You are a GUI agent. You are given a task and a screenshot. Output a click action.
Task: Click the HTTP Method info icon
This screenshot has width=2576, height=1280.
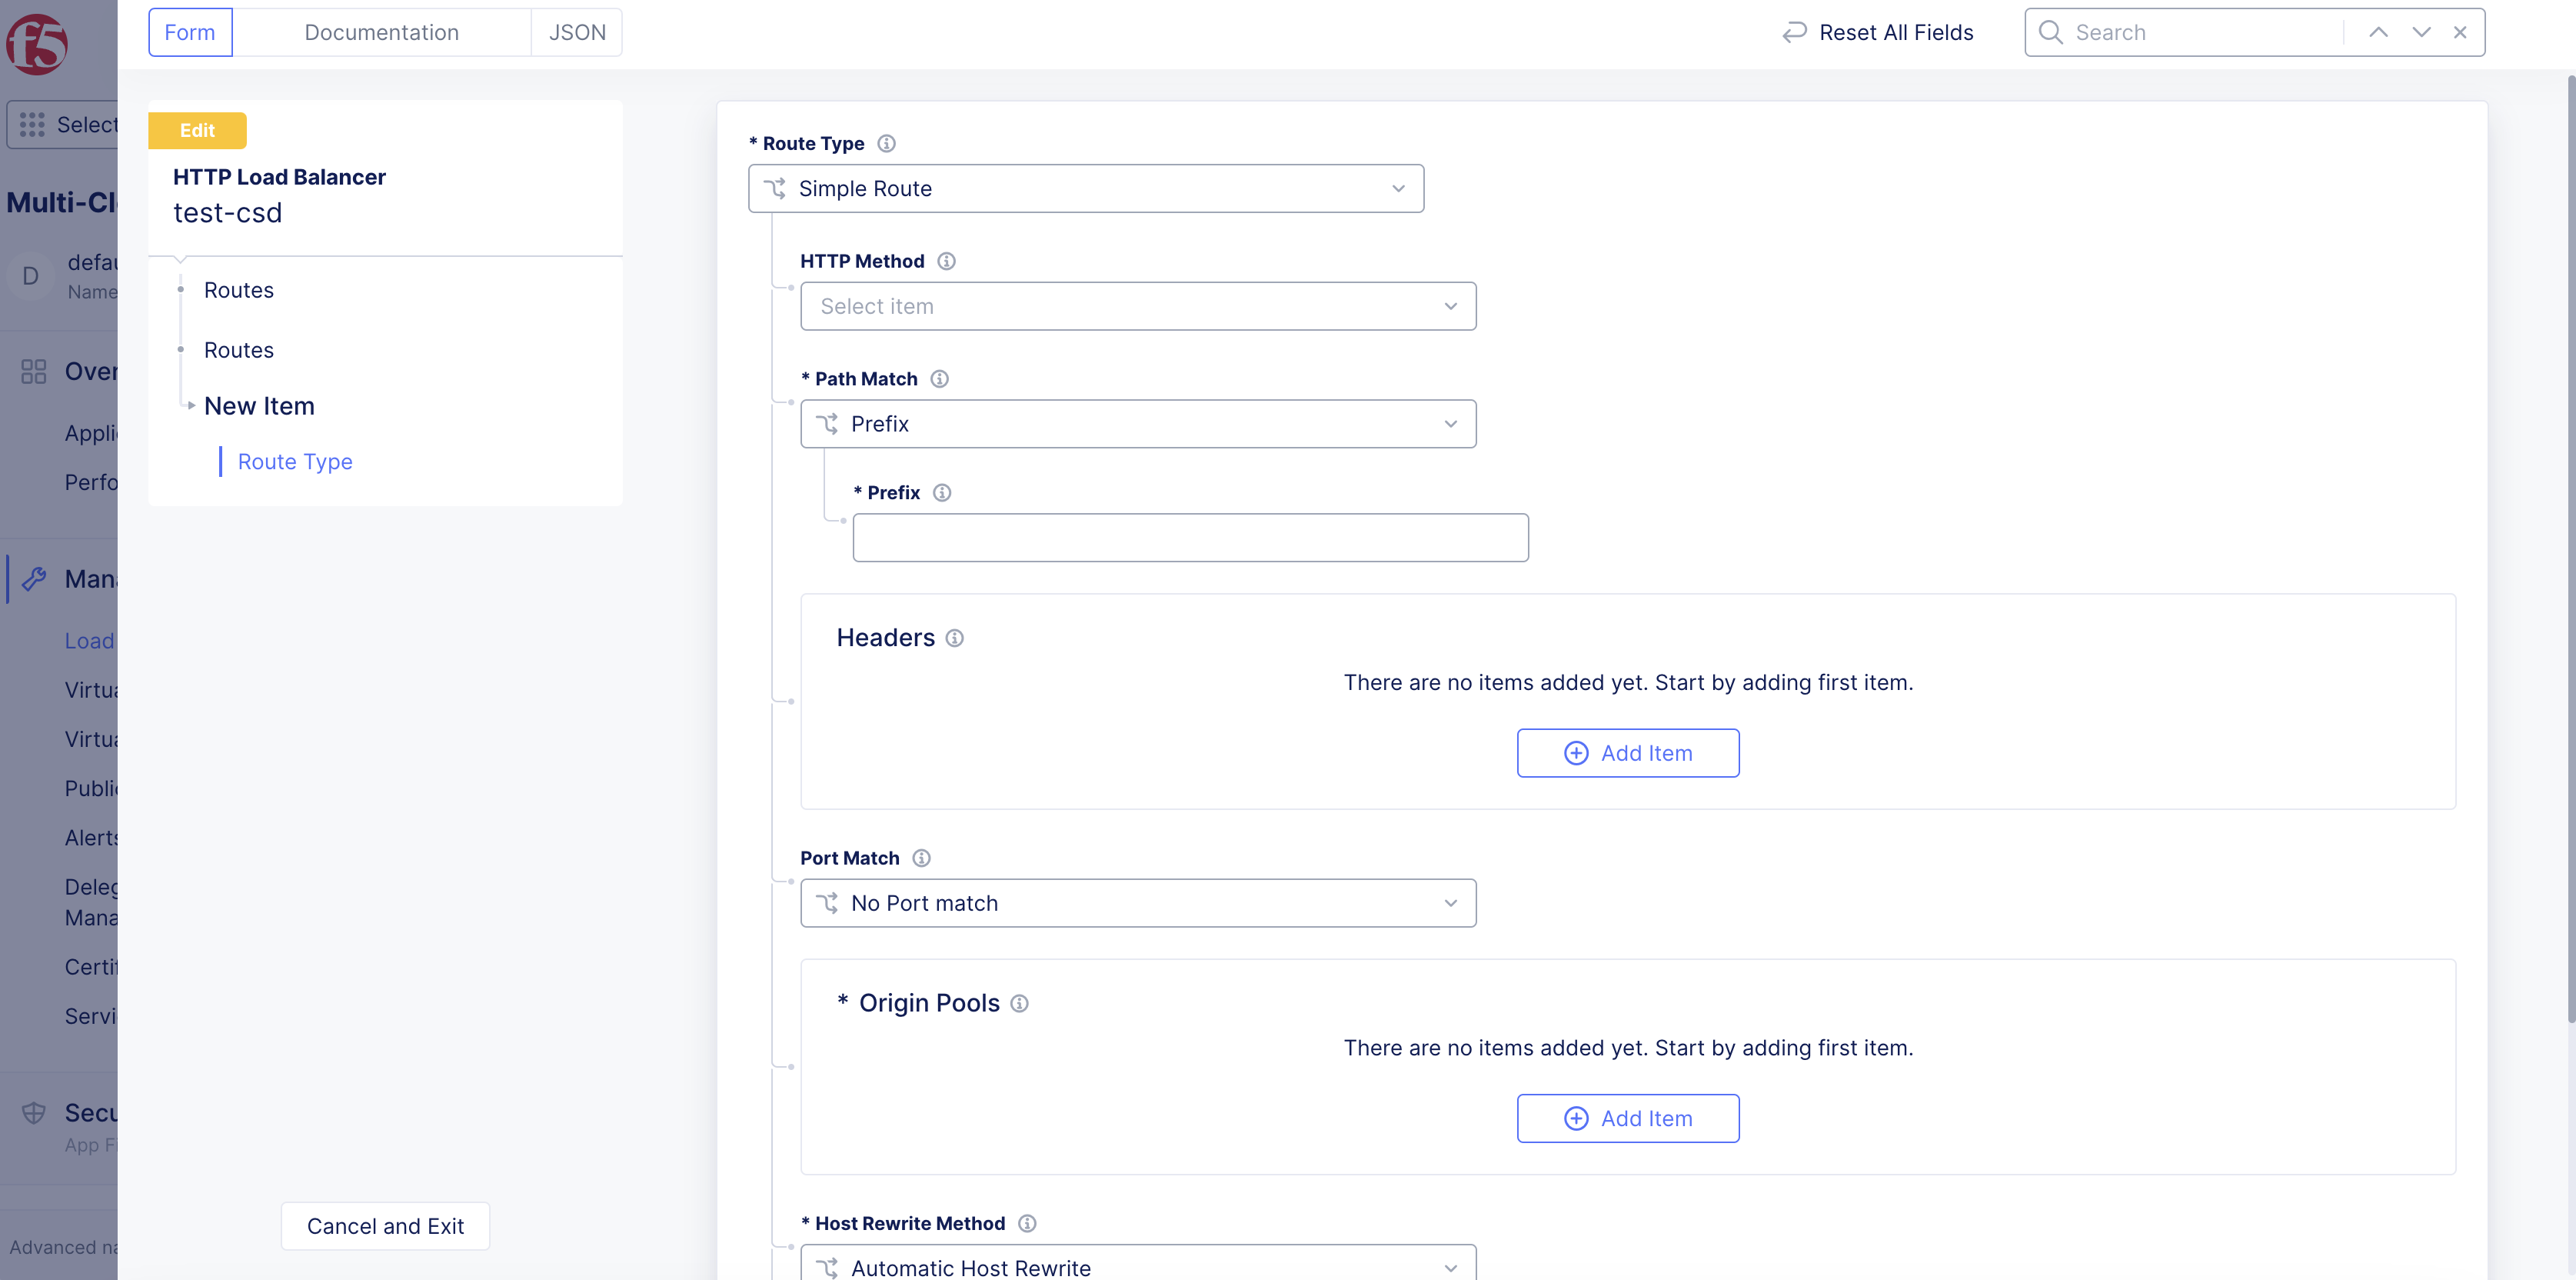[x=946, y=261]
